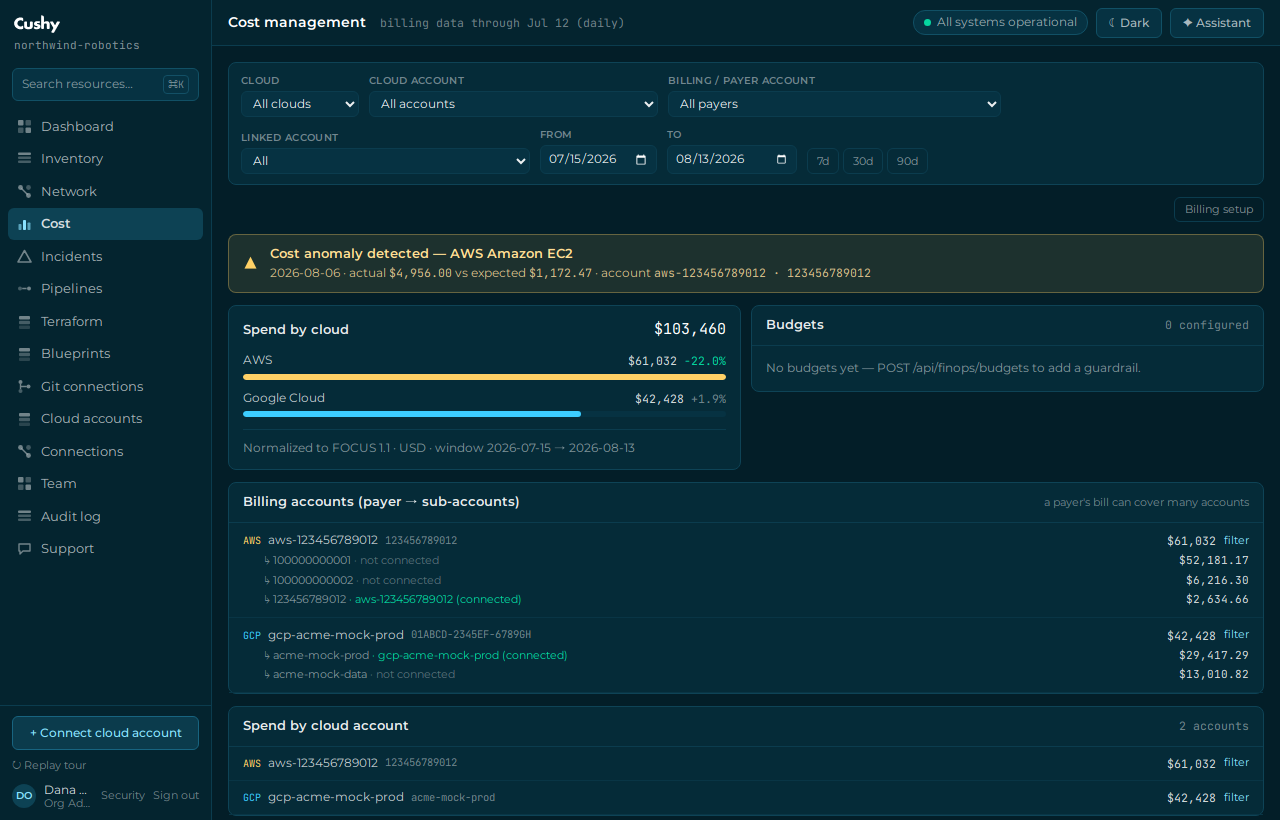Open the Linked account dropdown
This screenshot has width=1280, height=820.
385,161
